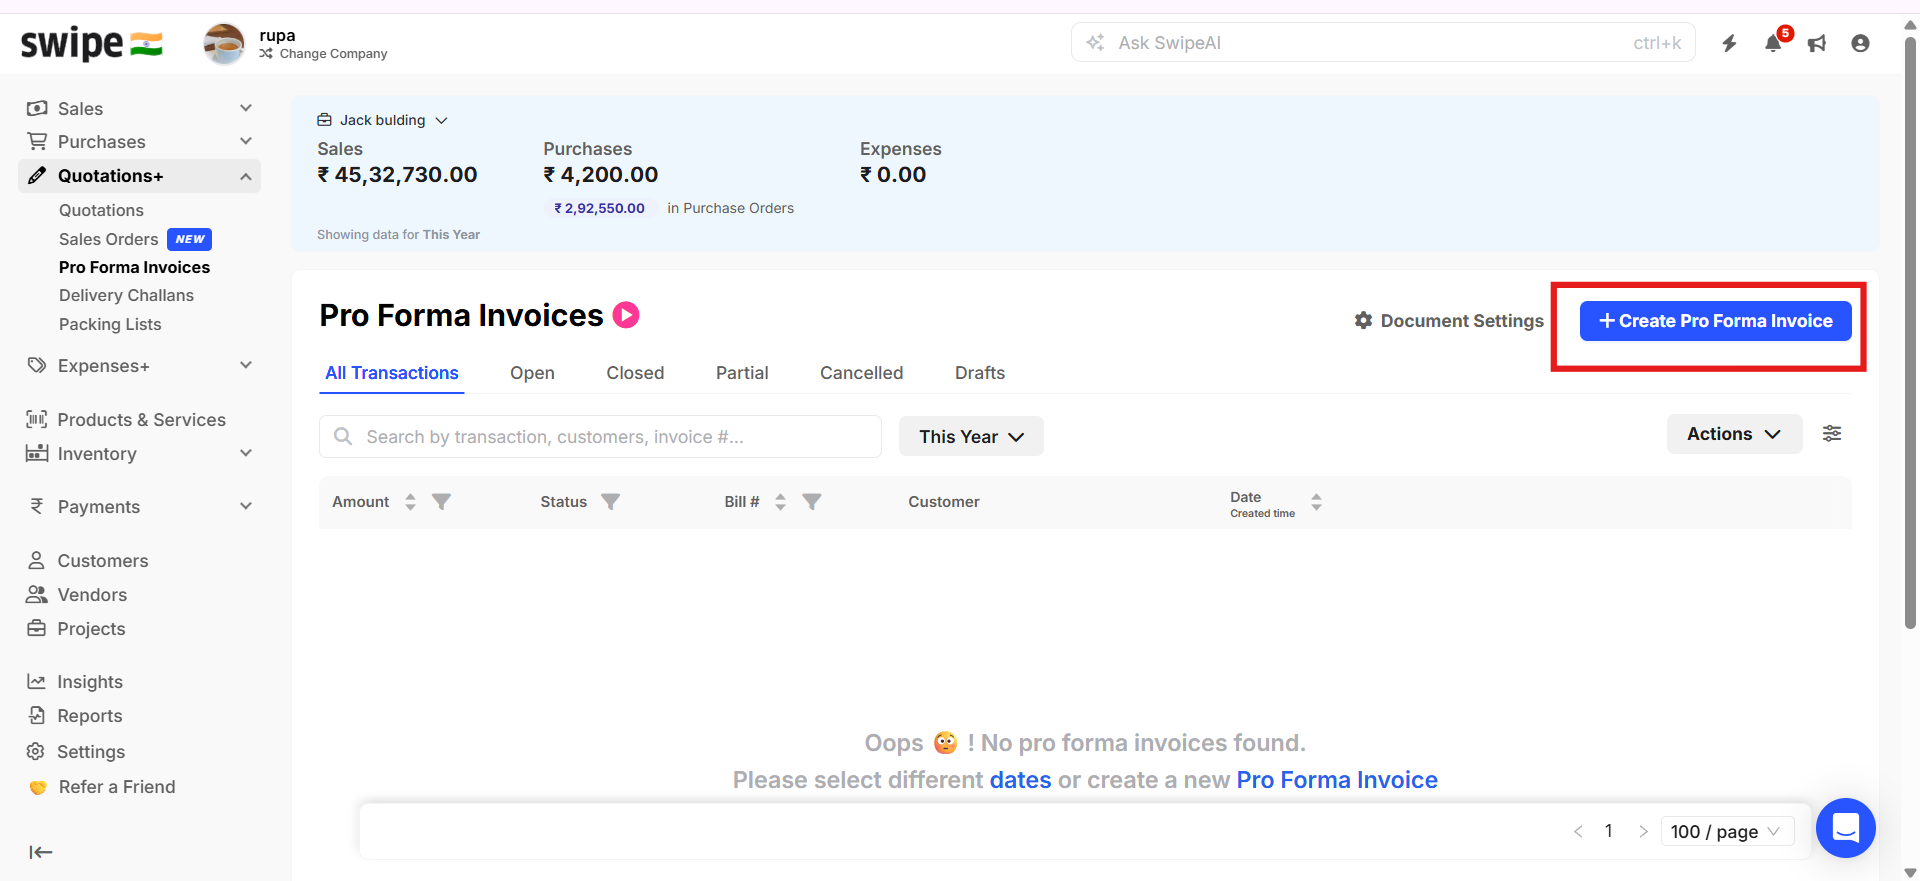Sort by the Date column

point(1316,502)
